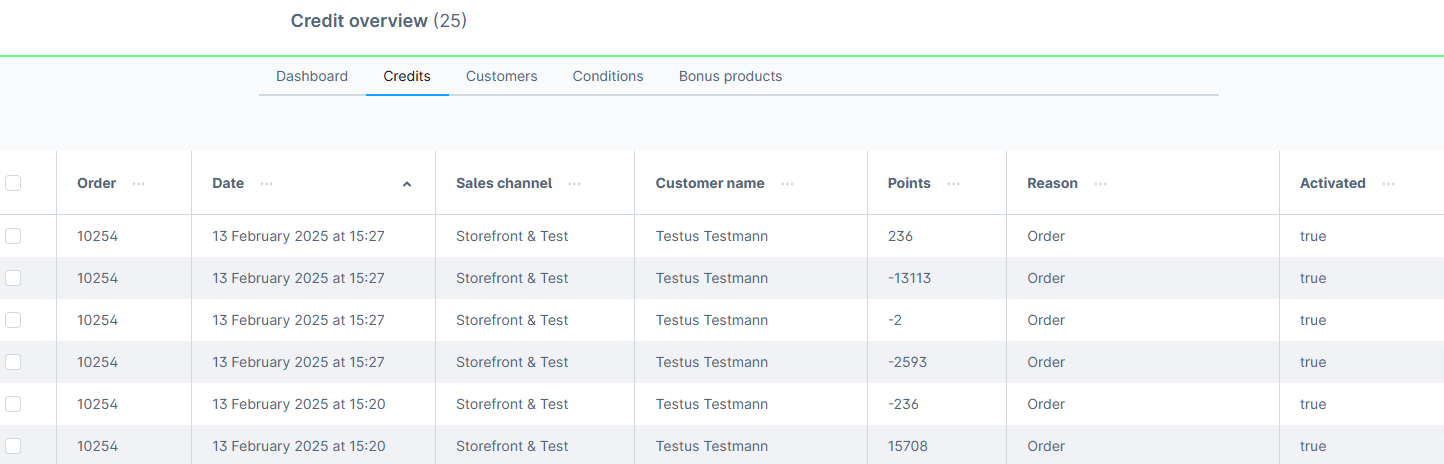Viewport: 1444px width, 464px height.
Task: Tick the select-all checkbox in table header
Action: click(13, 183)
